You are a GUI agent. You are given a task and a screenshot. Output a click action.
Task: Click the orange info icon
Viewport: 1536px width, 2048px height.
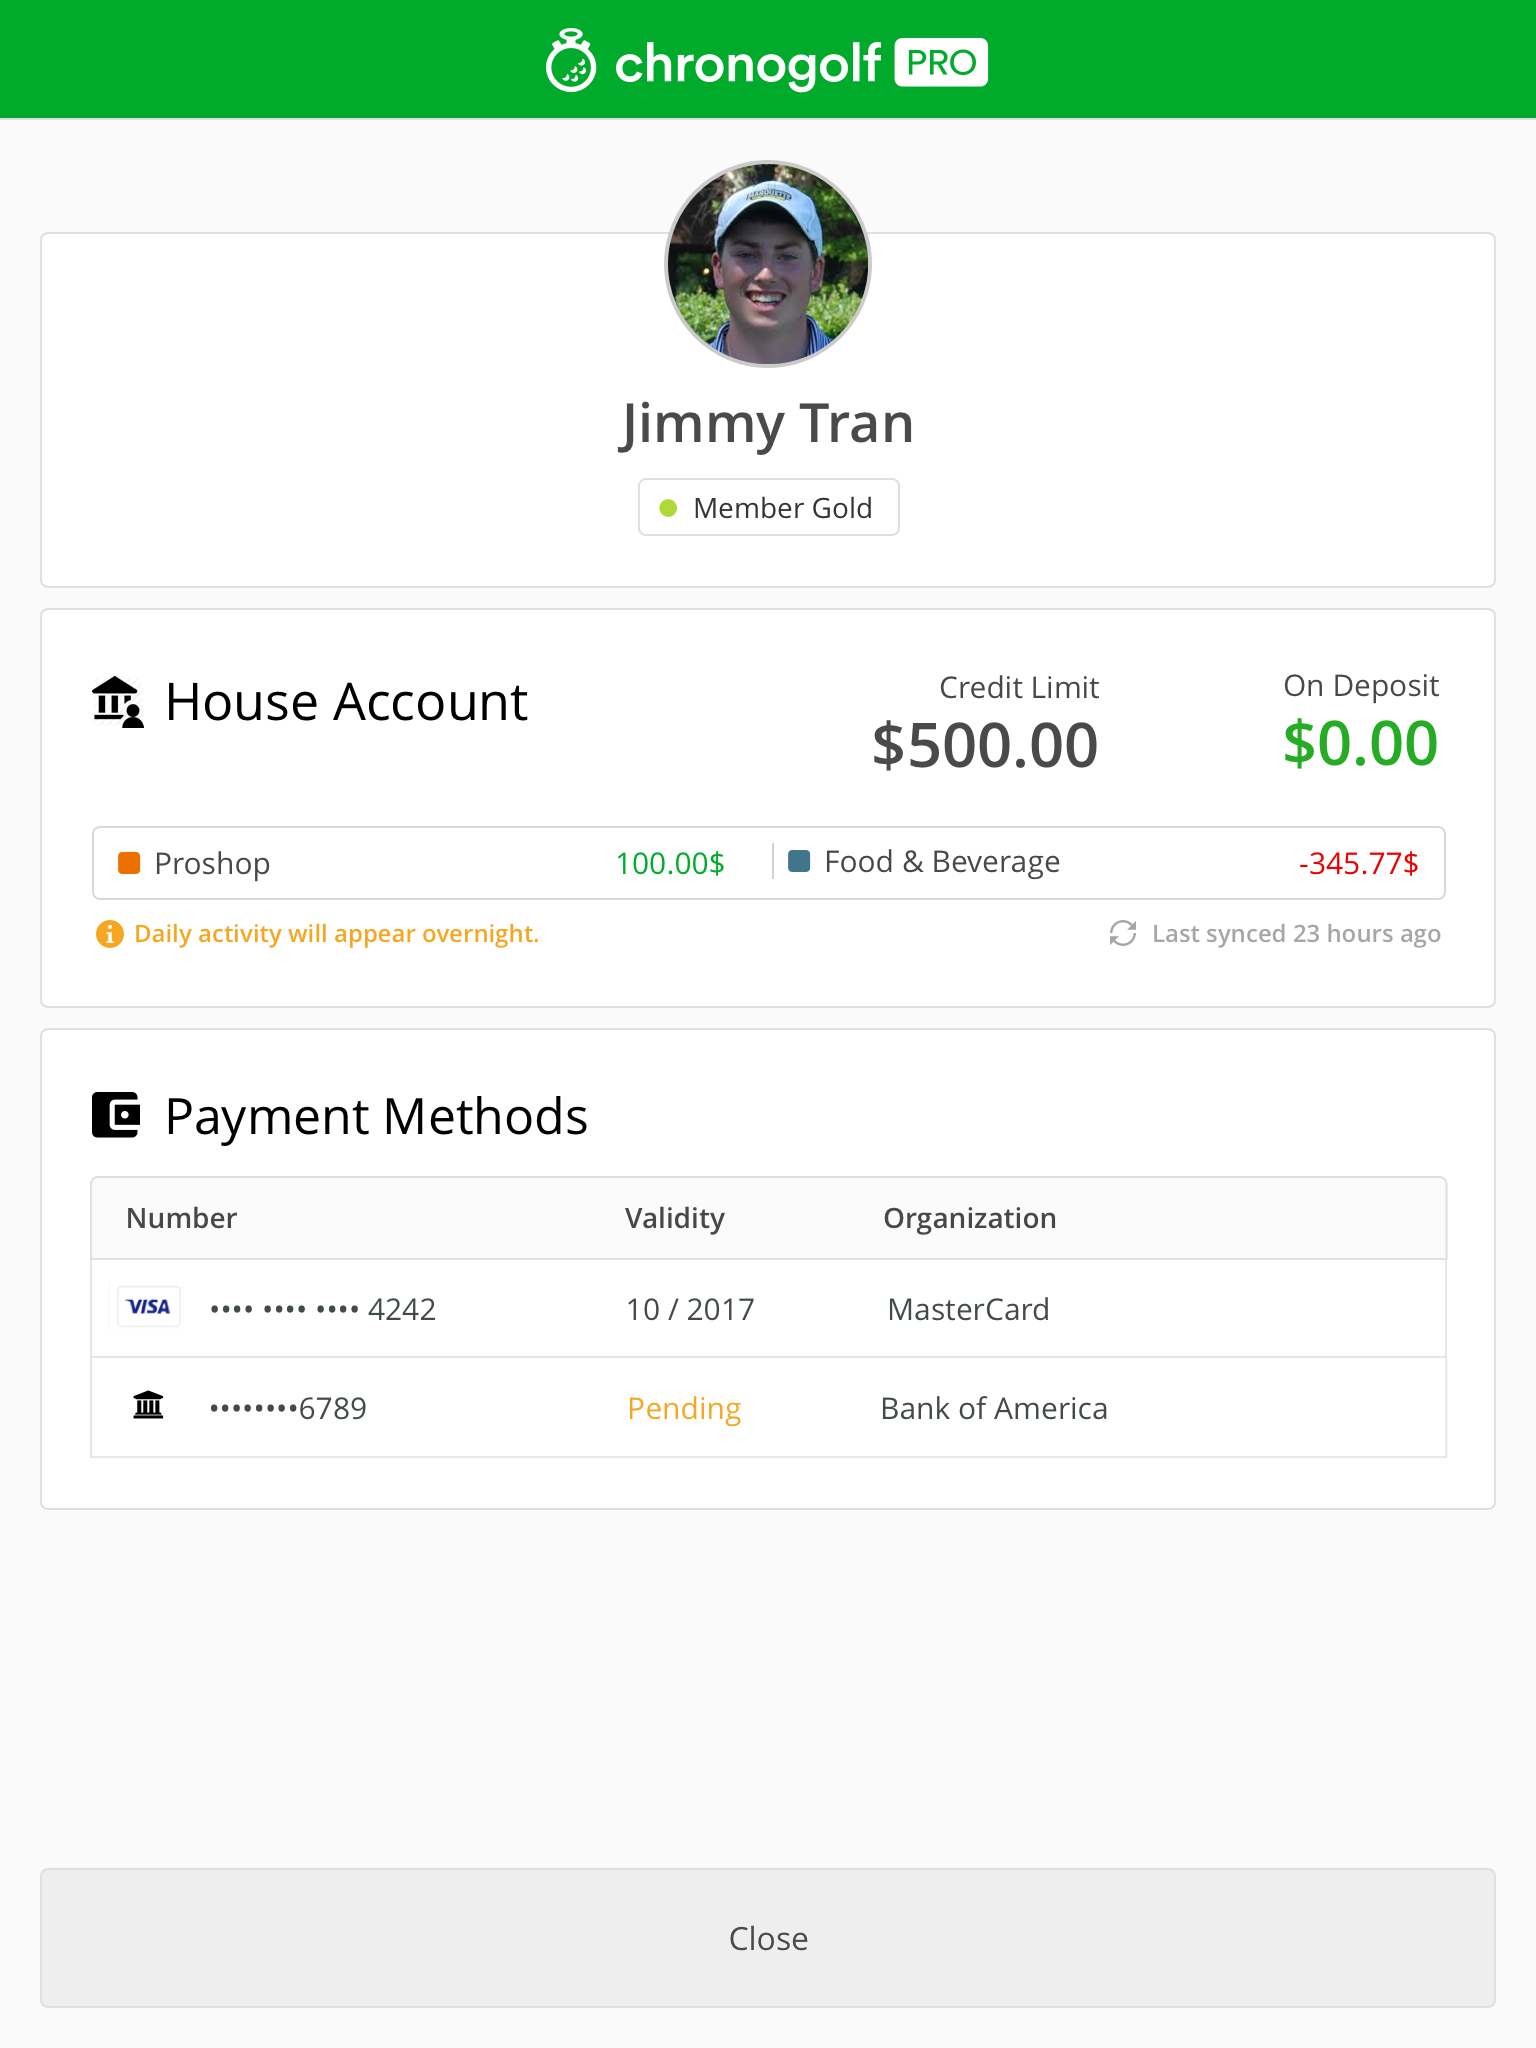(109, 934)
